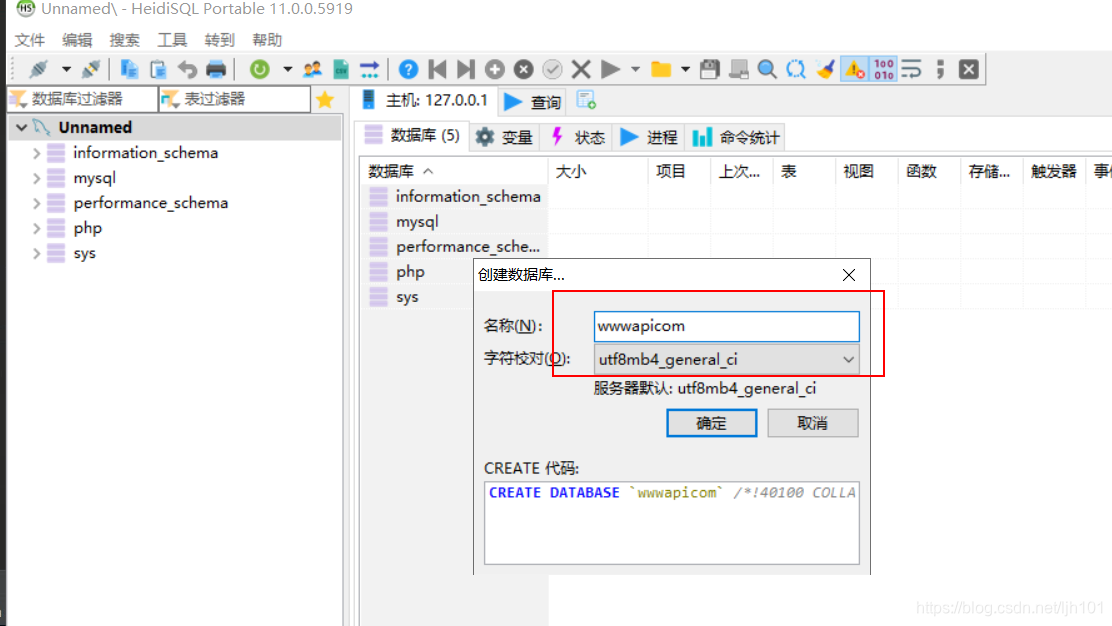The height and width of the screenshot is (626, 1112).
Task: Open the blue help question icon
Action: coord(408,69)
